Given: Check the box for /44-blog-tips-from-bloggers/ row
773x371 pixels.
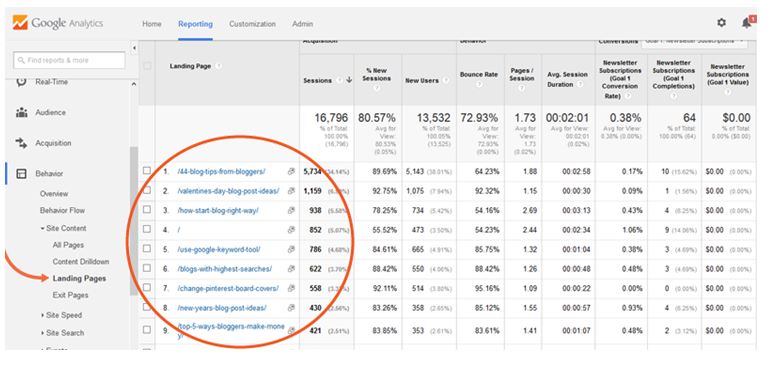Looking at the screenshot, I should pyautogui.click(x=147, y=171).
